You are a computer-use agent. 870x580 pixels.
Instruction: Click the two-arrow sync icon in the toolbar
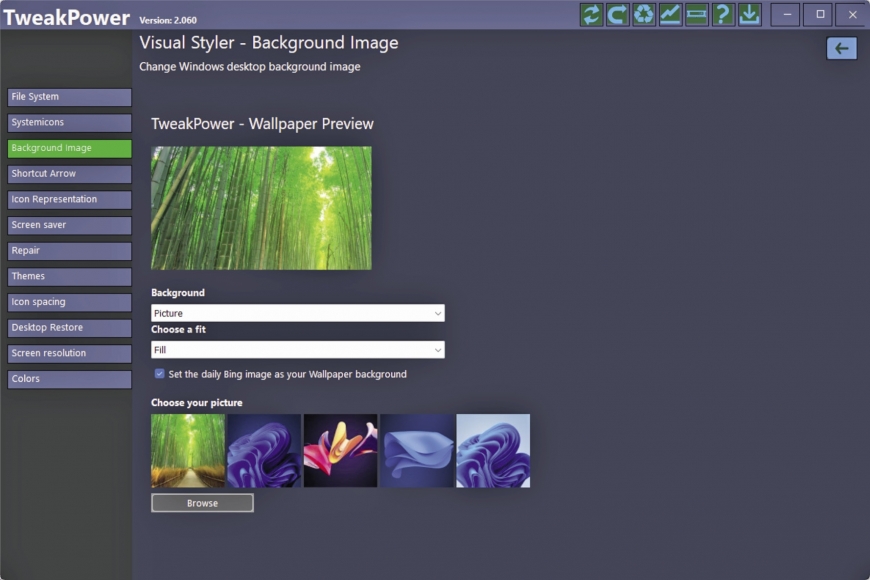tap(591, 14)
